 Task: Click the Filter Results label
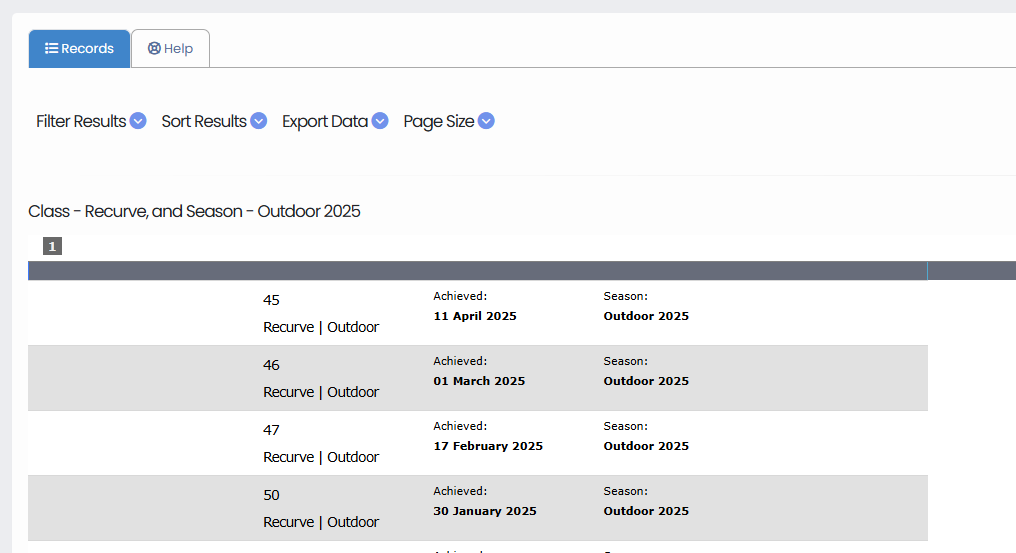point(81,121)
